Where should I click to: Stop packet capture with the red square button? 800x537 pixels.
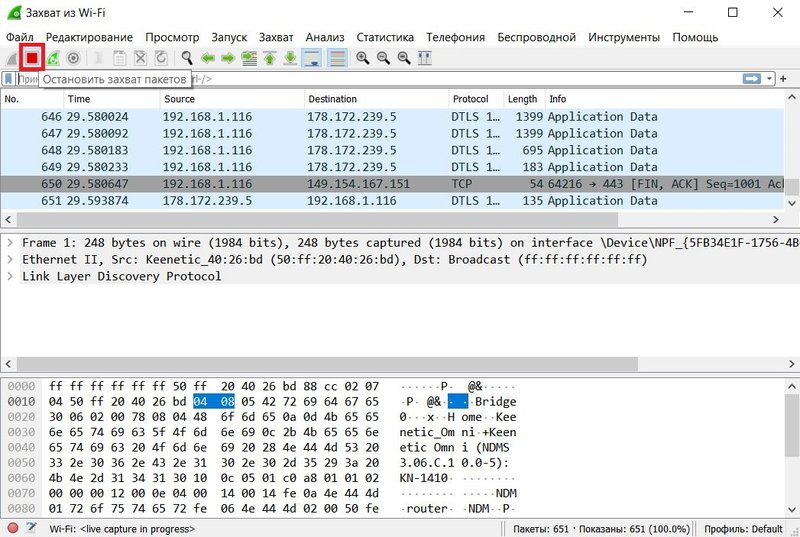pos(32,58)
